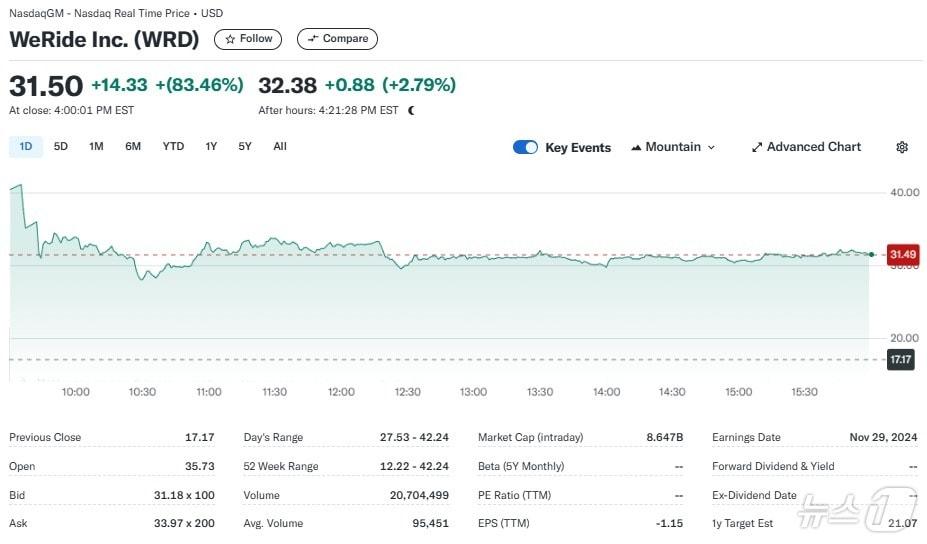The image size is (927, 544).
Task: Open chart settings gear icon
Action: 902,147
